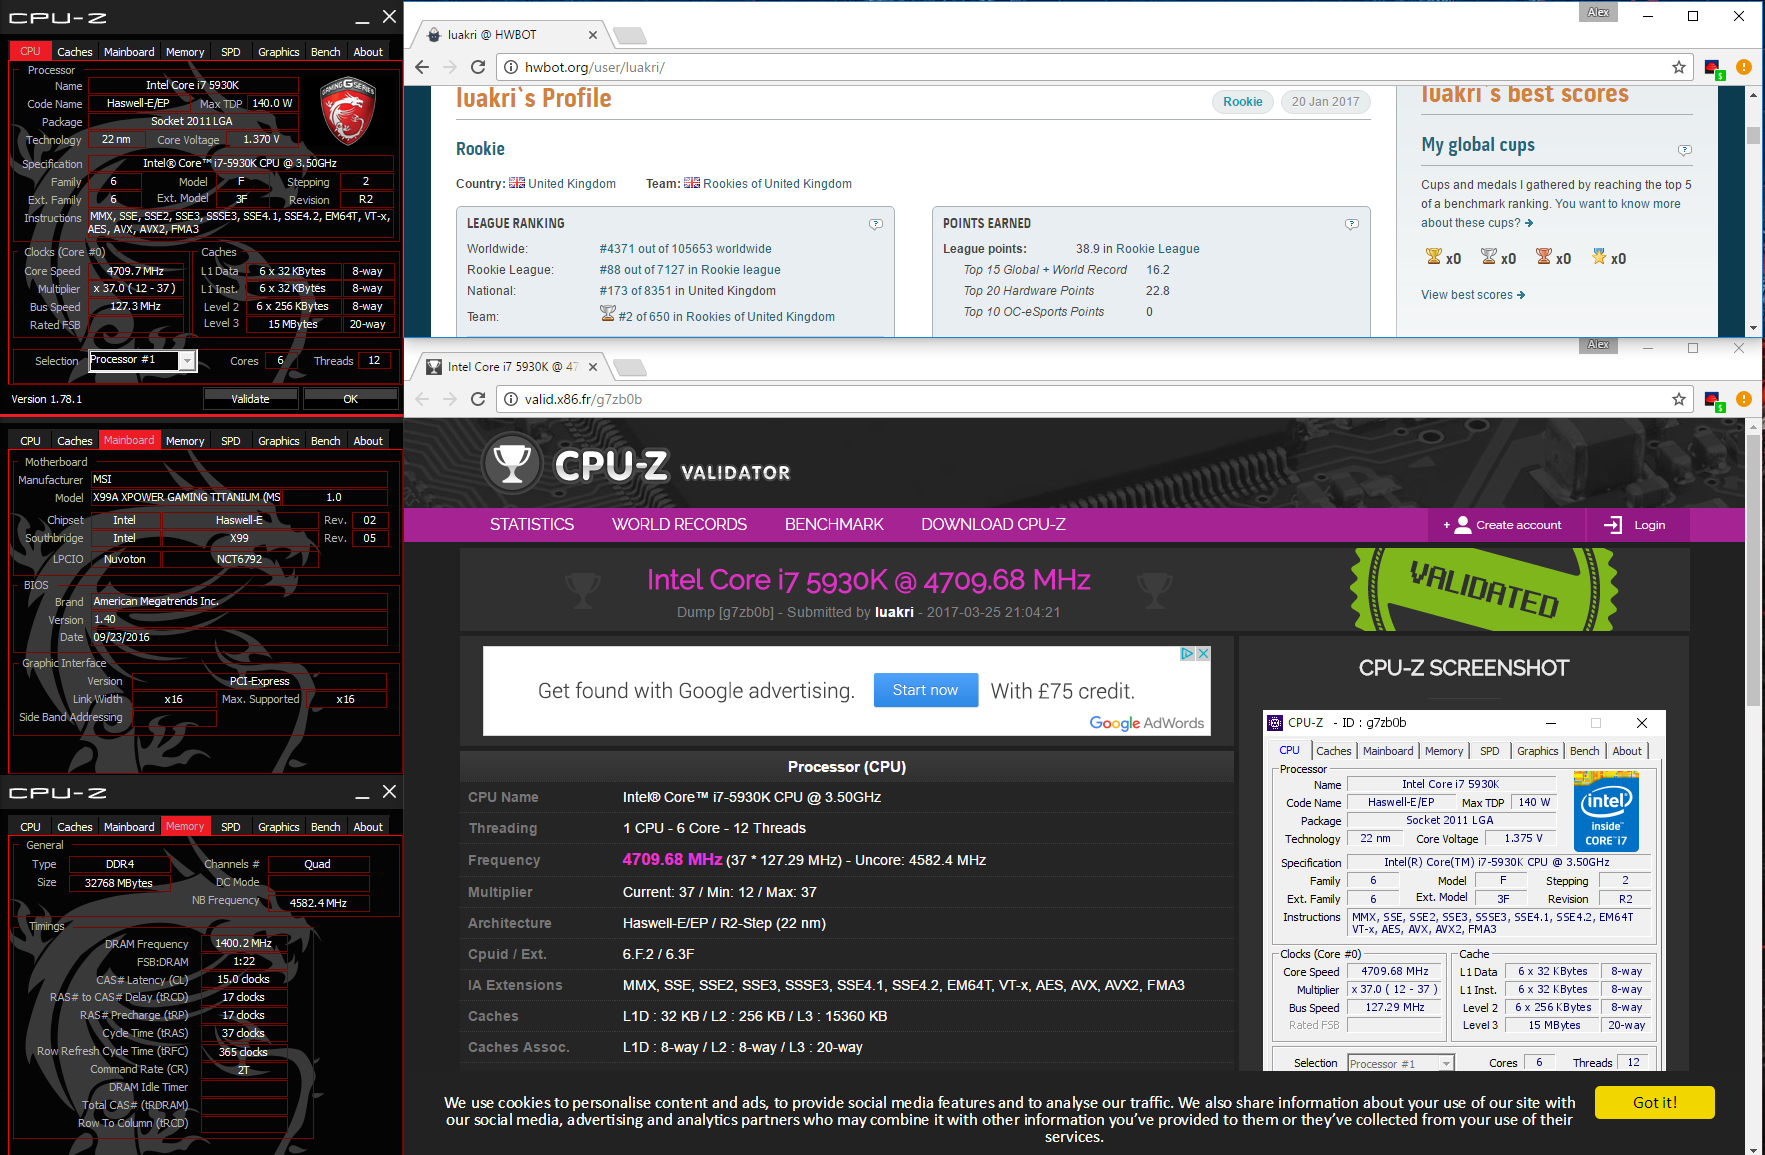1765x1155 pixels.
Task: Click the Alex profile button in HWBOT window
Action: [1598, 12]
